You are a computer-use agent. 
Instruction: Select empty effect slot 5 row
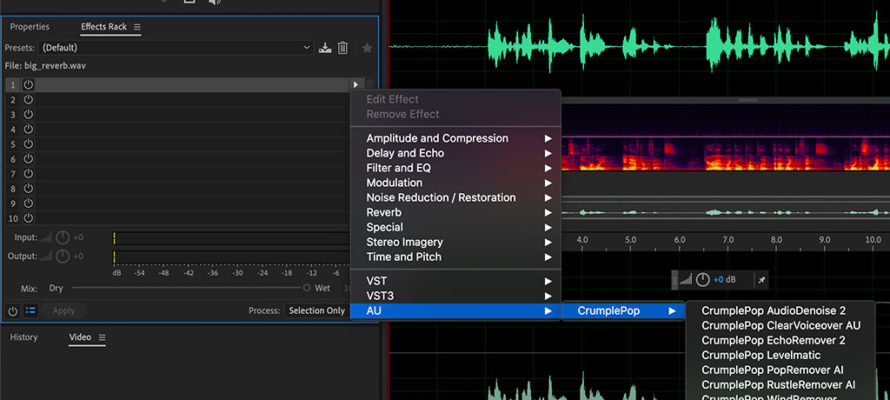193,144
